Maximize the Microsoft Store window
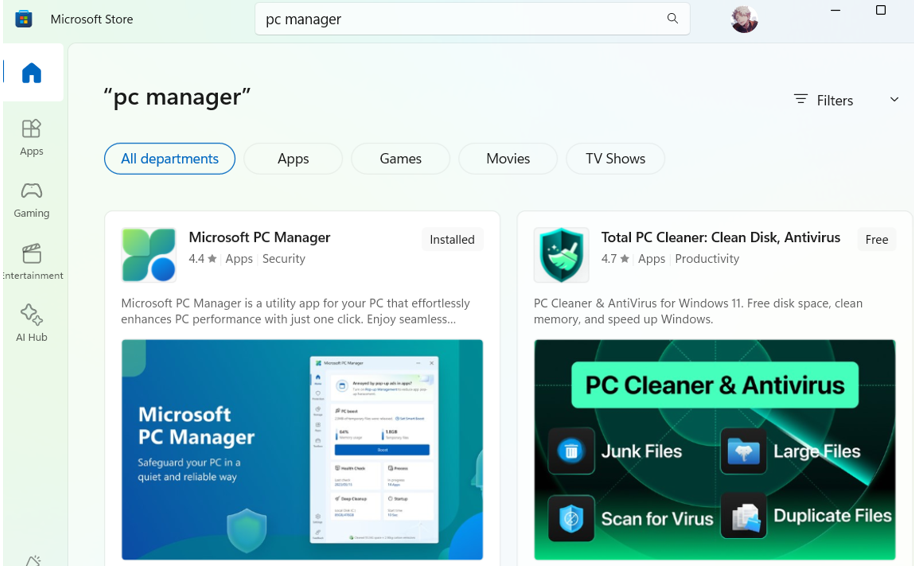The width and height of the screenshot is (914, 566). (x=881, y=10)
